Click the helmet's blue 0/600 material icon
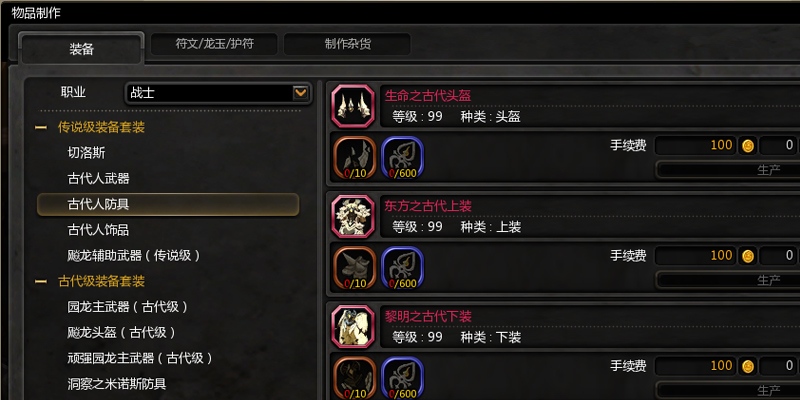The image size is (800, 400). (x=403, y=158)
